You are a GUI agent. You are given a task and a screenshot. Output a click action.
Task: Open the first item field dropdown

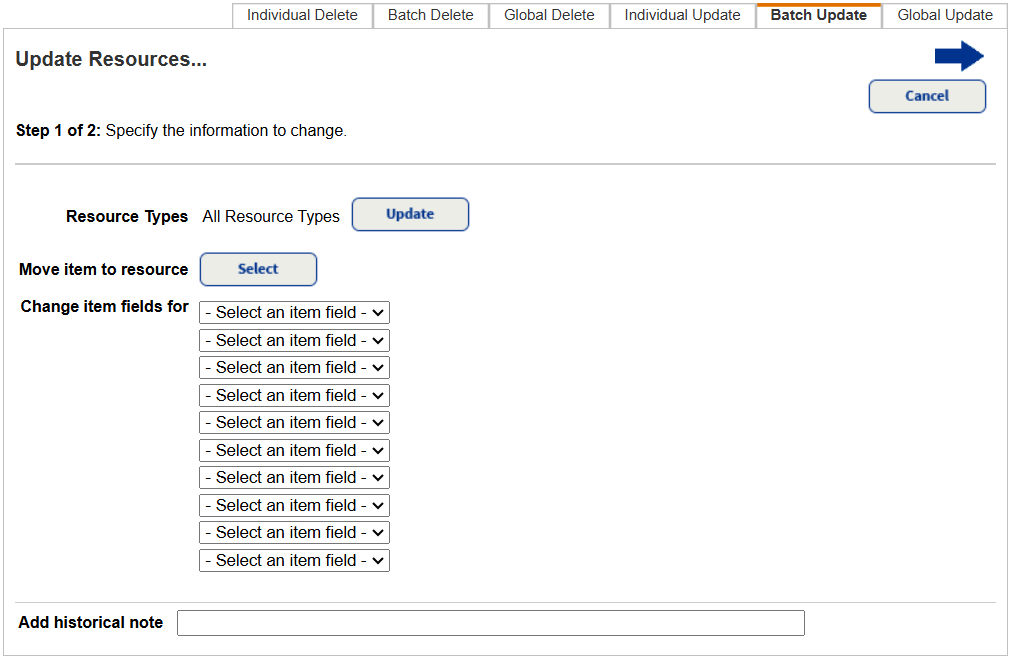294,312
